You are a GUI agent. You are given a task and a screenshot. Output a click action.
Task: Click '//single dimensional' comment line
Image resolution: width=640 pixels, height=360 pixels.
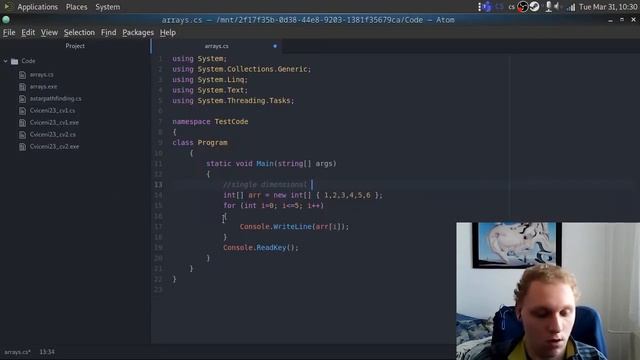coord(264,185)
